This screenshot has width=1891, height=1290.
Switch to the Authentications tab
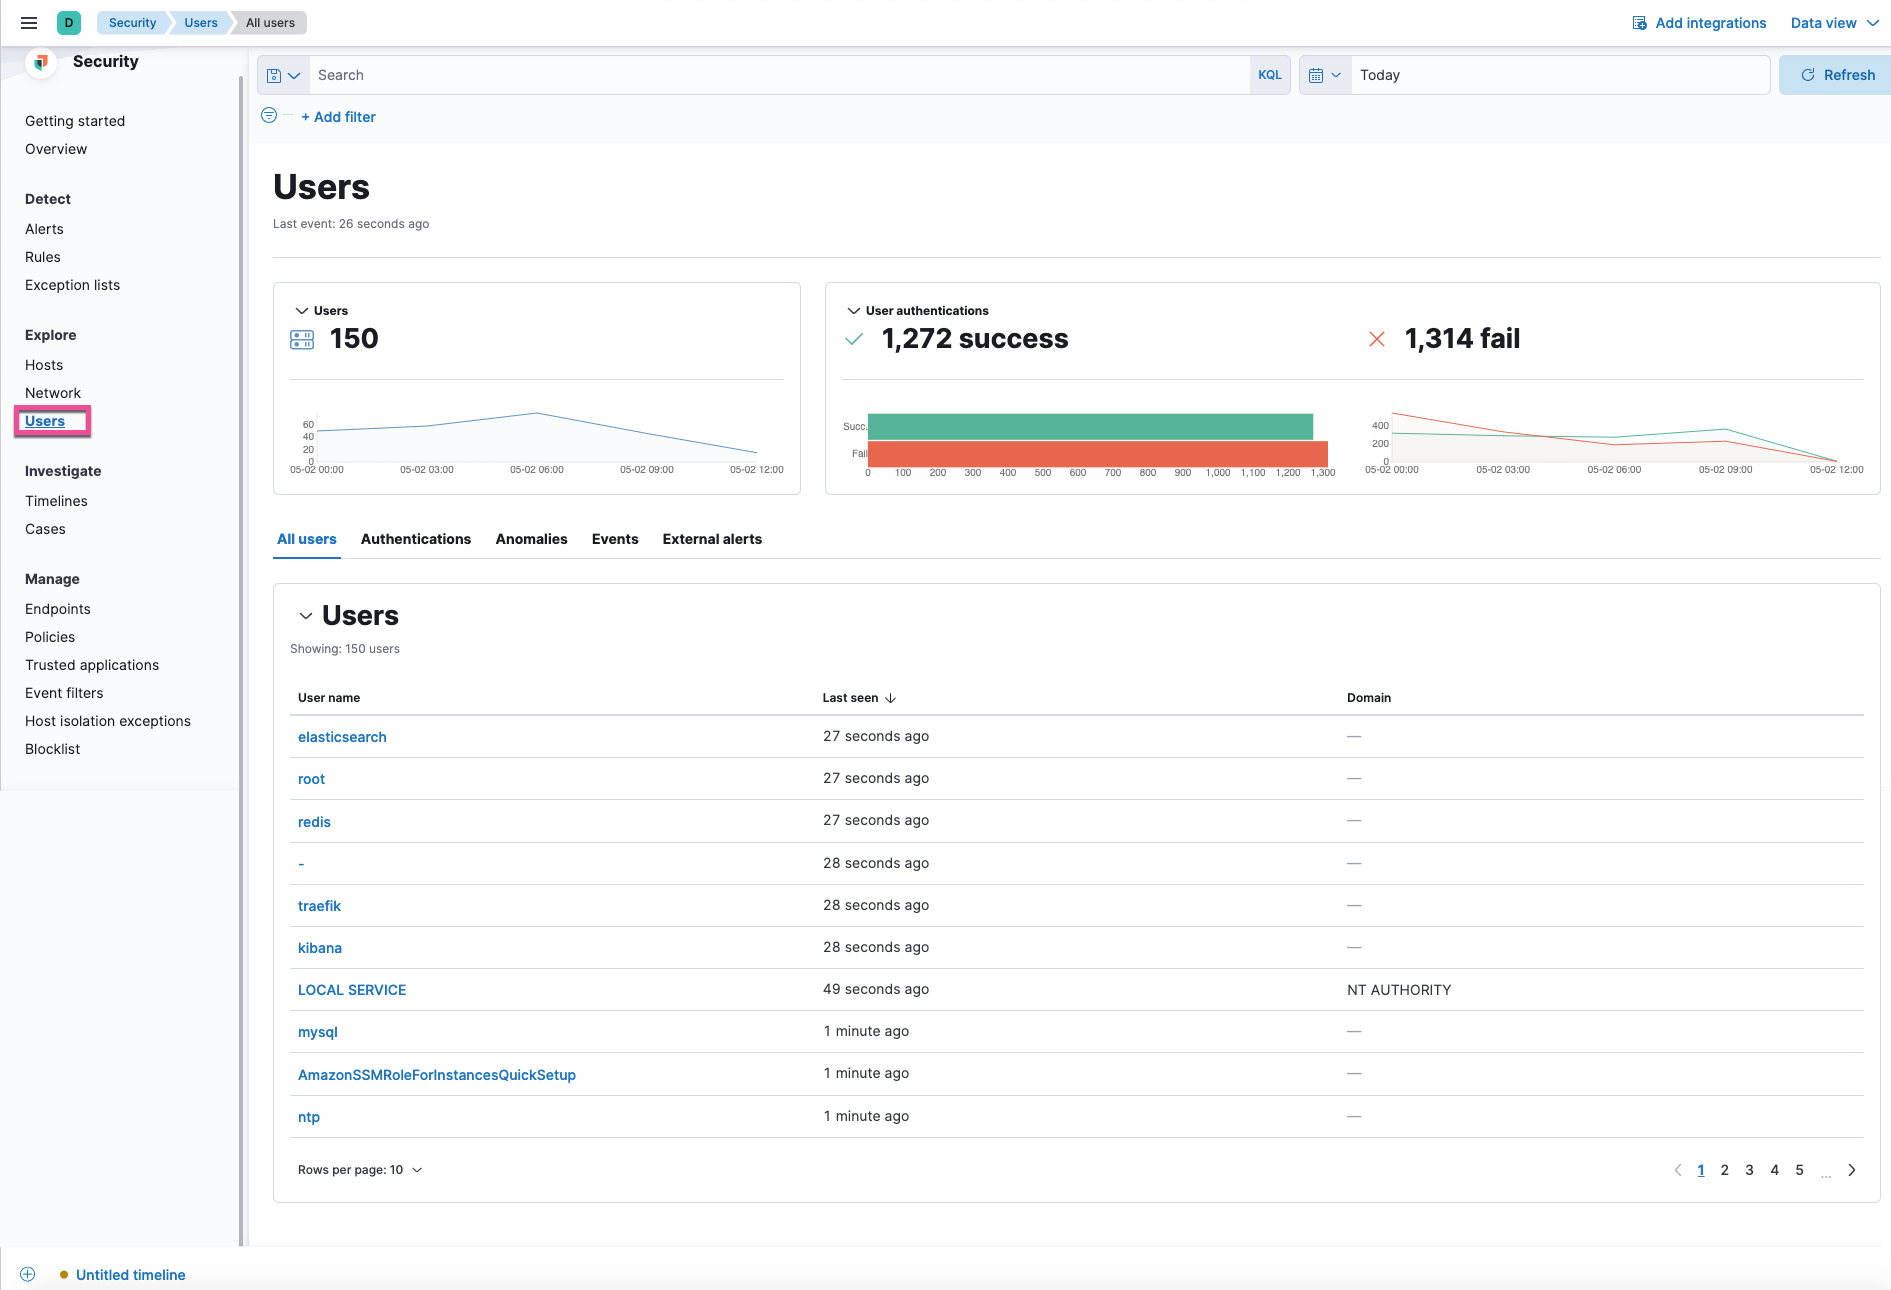tap(416, 539)
